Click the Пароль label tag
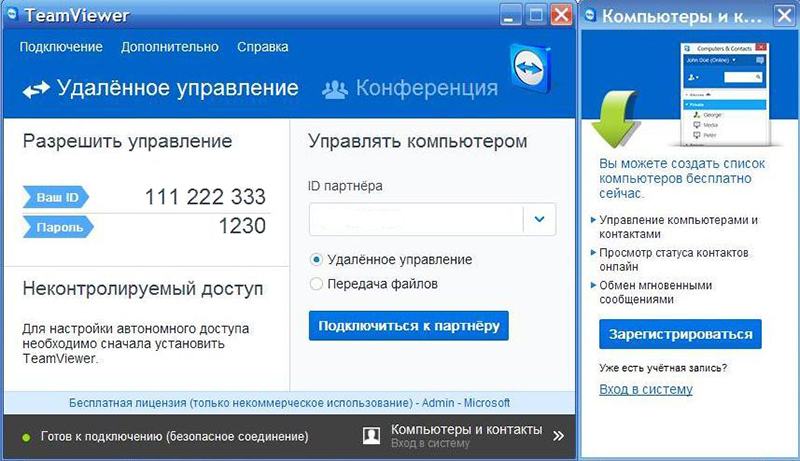This screenshot has width=800, height=461. coord(58,227)
